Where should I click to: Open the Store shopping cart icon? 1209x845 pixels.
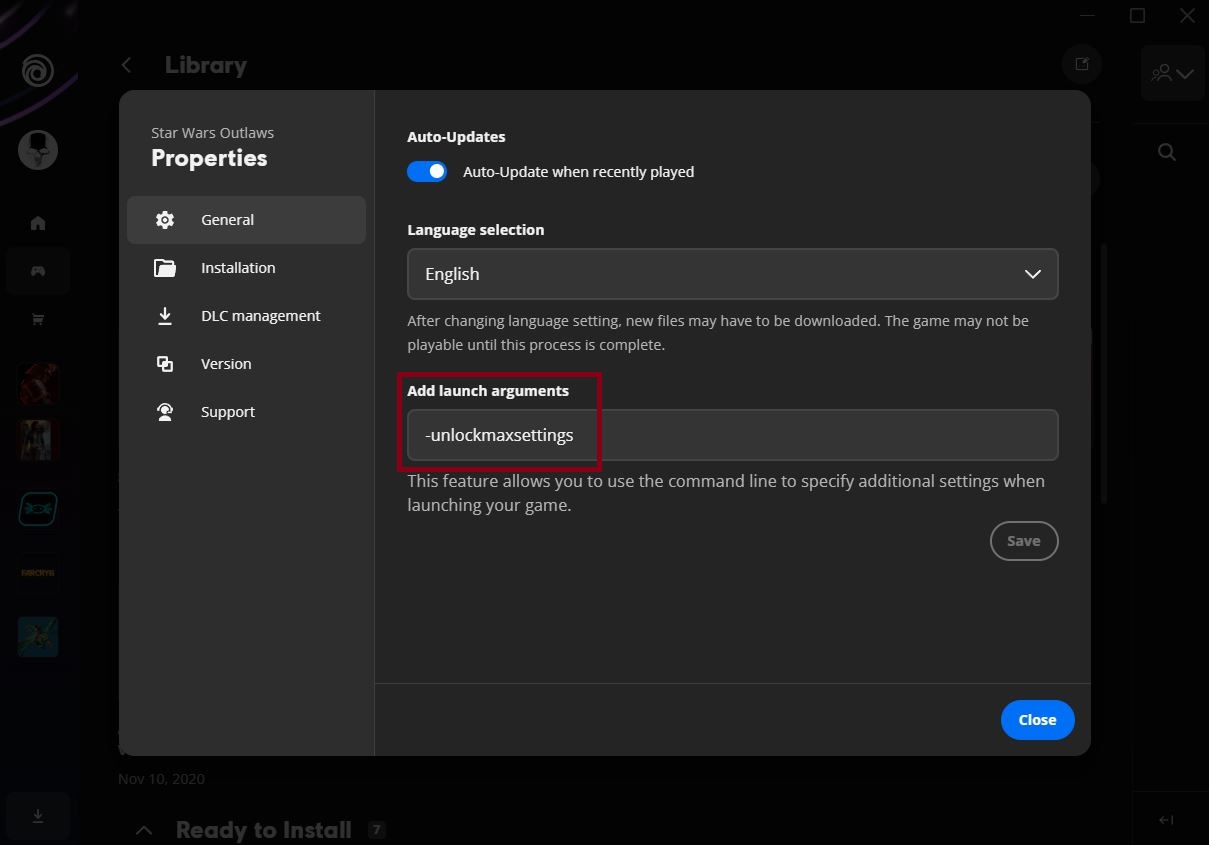click(x=38, y=319)
